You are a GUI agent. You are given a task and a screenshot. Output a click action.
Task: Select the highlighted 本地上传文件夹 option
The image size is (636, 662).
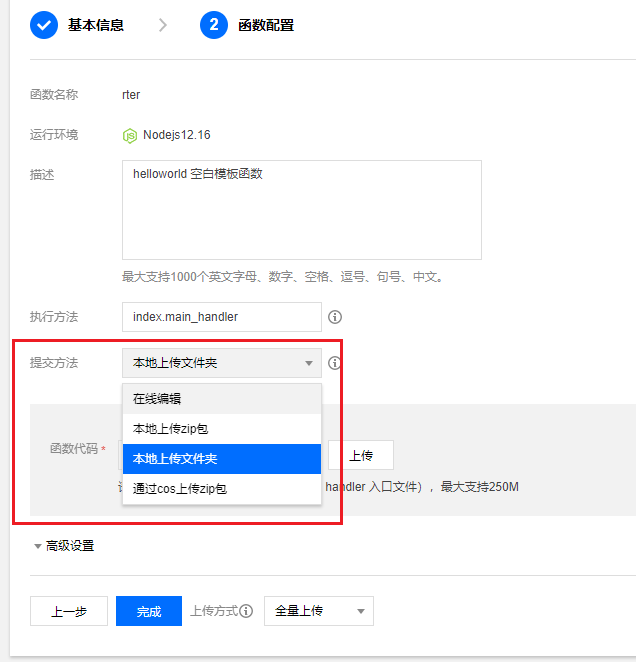[x=221, y=459]
